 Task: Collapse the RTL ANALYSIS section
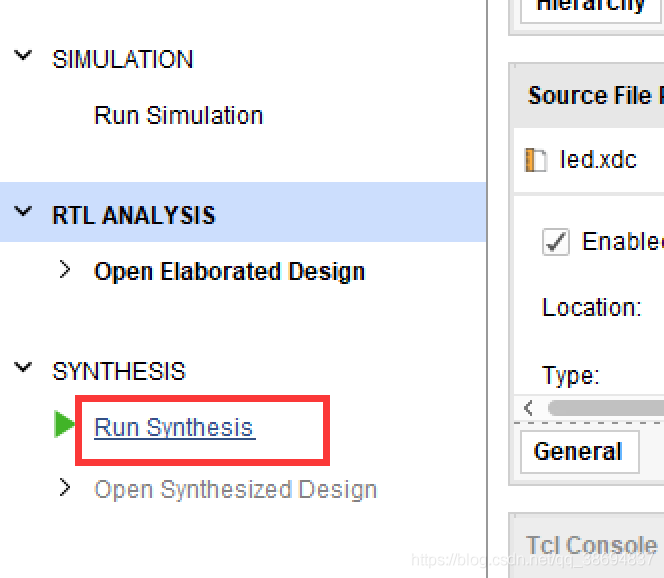23,211
